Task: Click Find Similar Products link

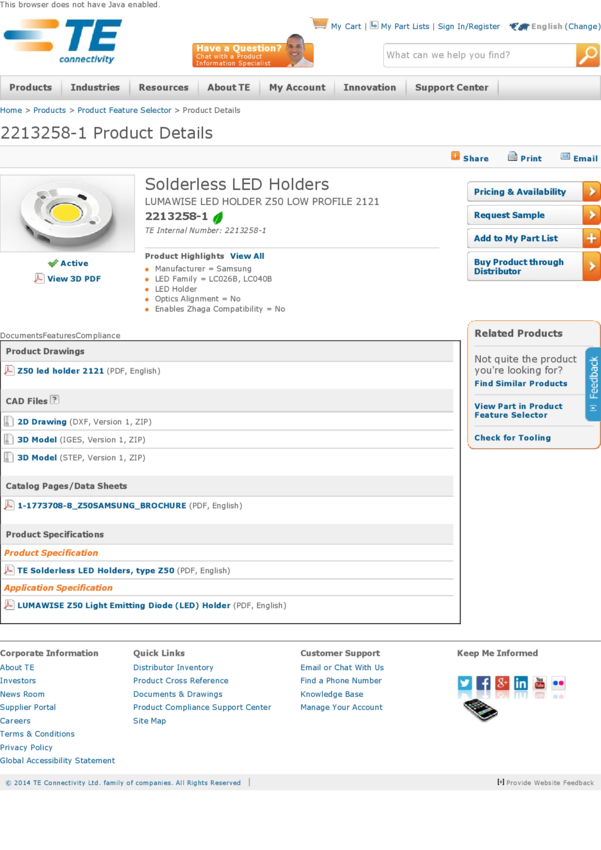Action: pos(521,383)
